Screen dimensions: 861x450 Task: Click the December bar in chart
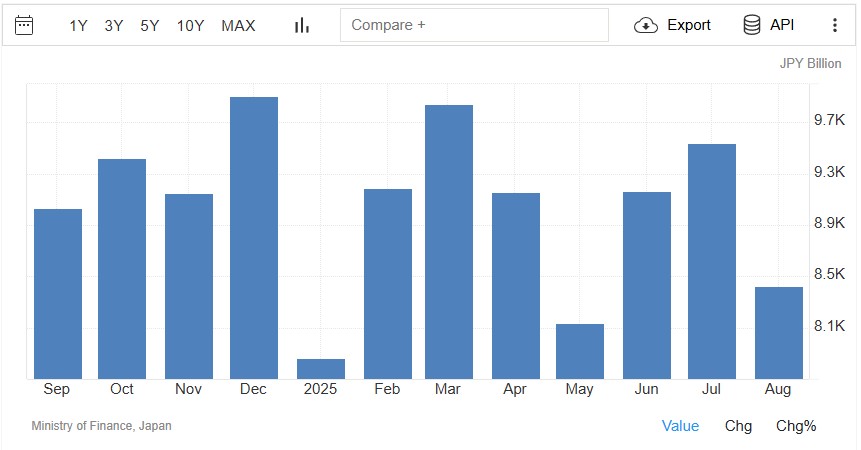(254, 238)
